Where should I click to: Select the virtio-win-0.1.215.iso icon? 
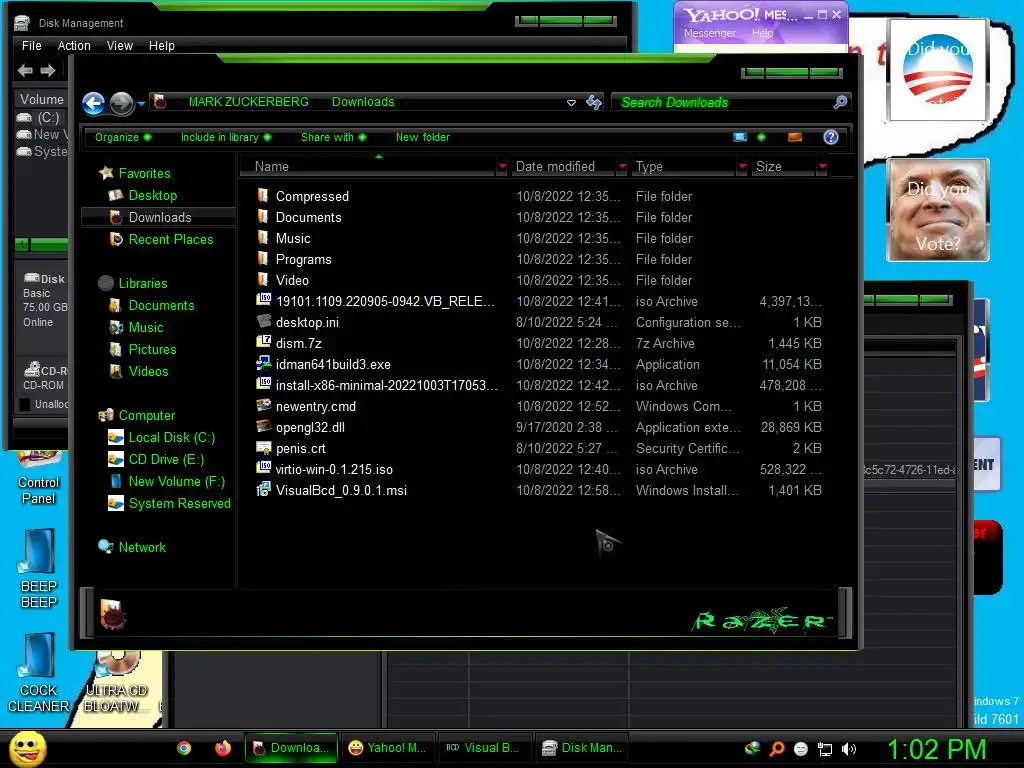click(263, 468)
